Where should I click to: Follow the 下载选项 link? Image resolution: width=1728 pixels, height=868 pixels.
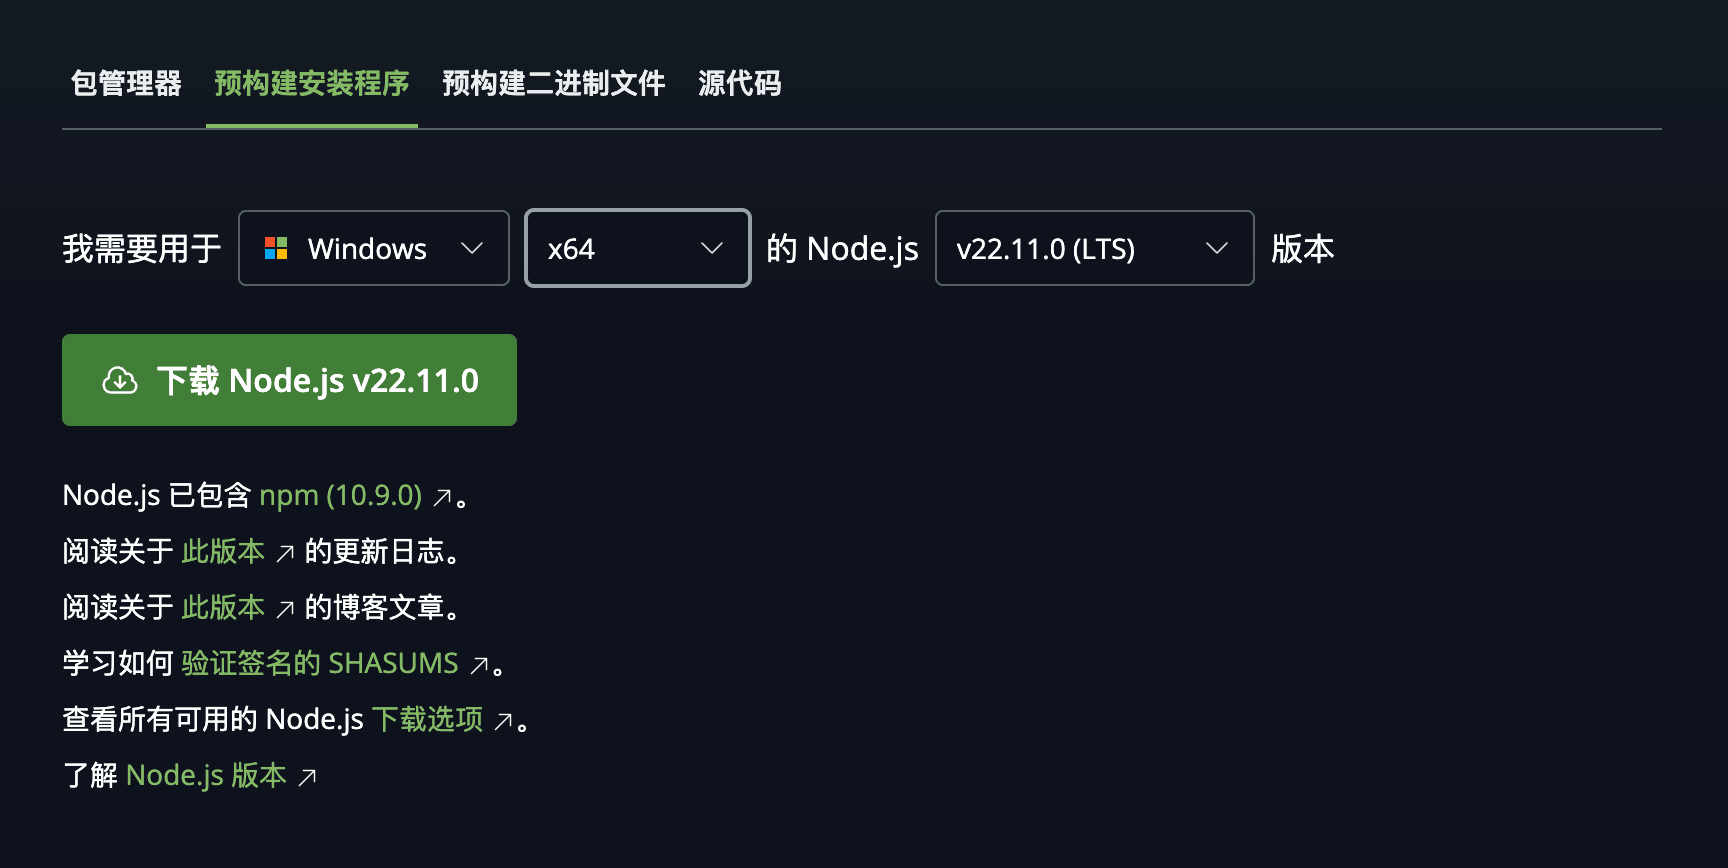tap(427, 719)
